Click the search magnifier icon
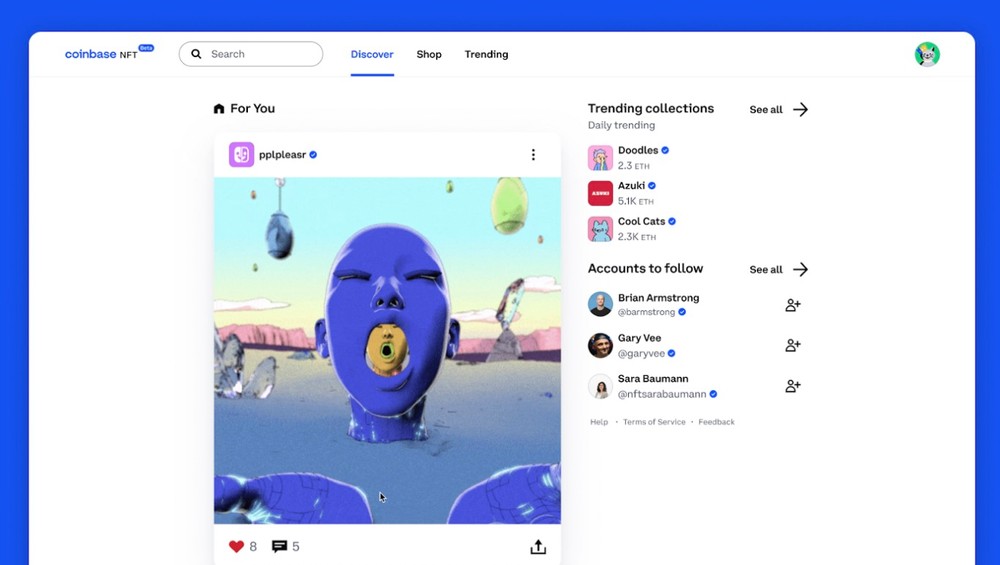The image size is (1000, 565). click(x=196, y=54)
